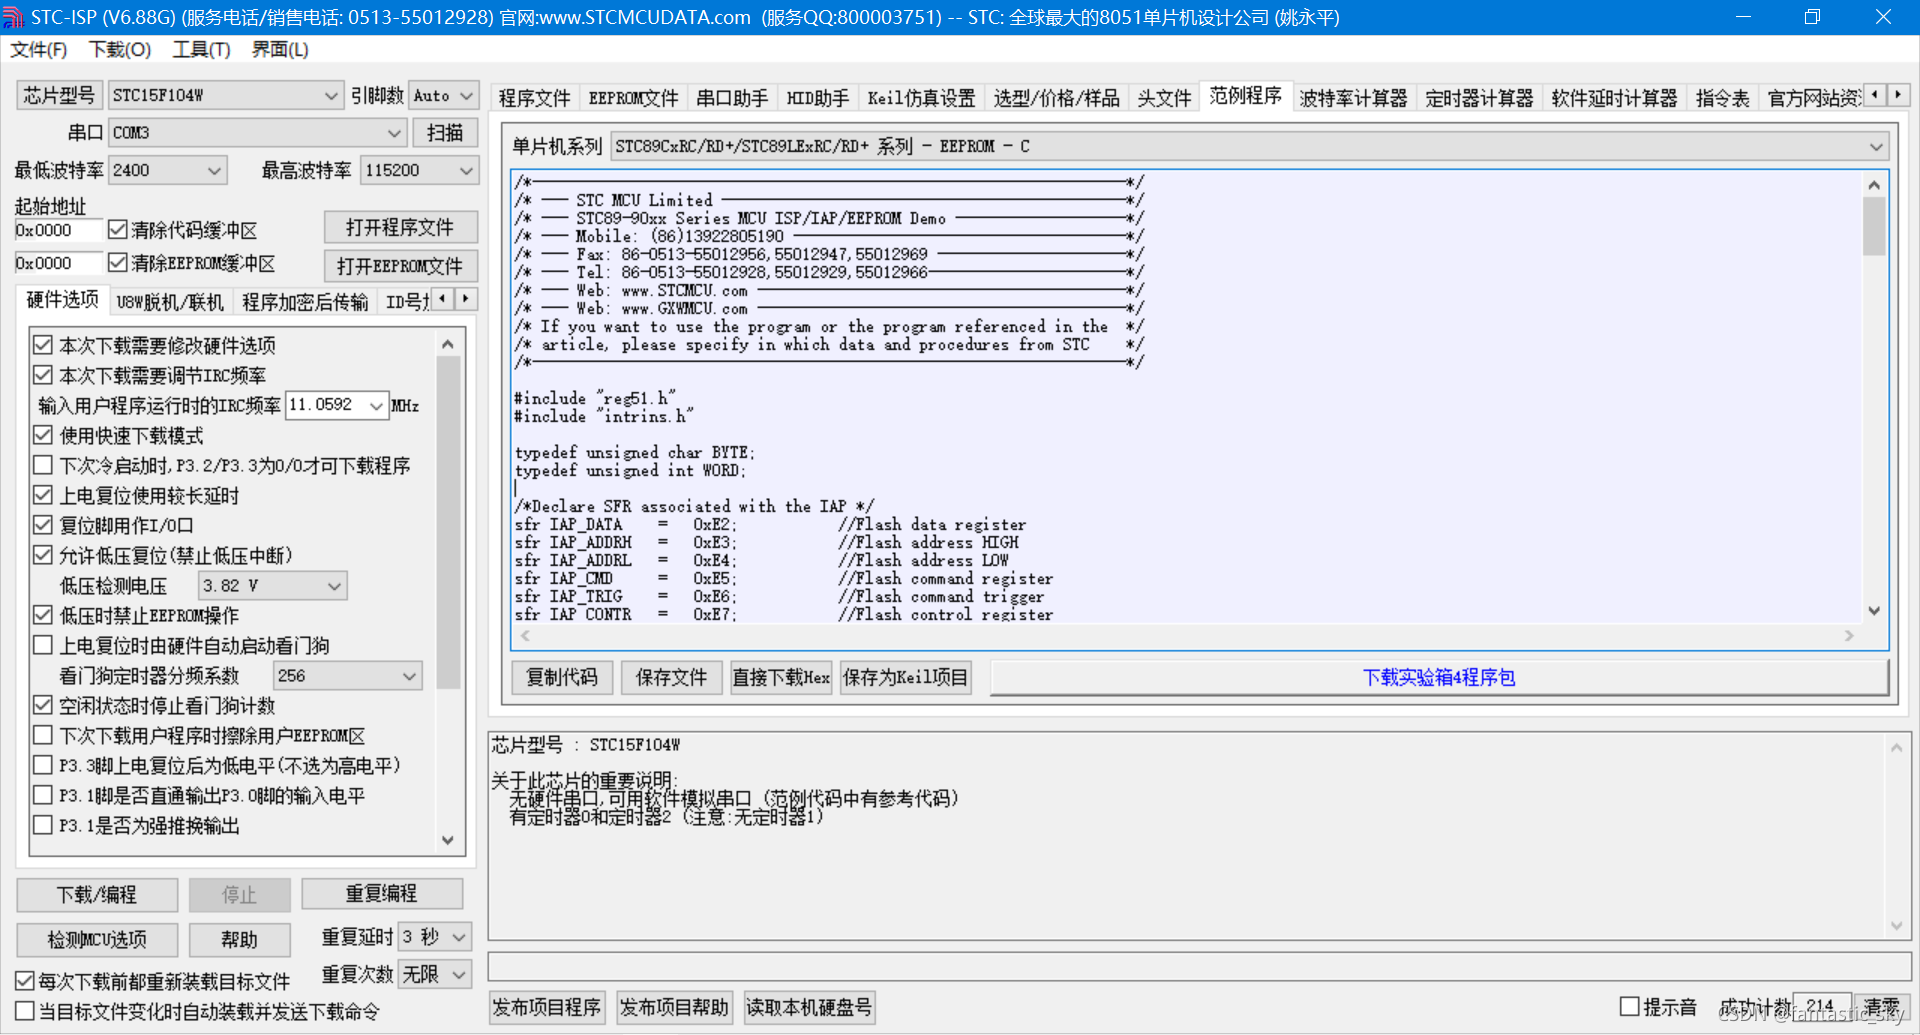
Task: Switch to the 串口助手 tab
Action: click(732, 98)
